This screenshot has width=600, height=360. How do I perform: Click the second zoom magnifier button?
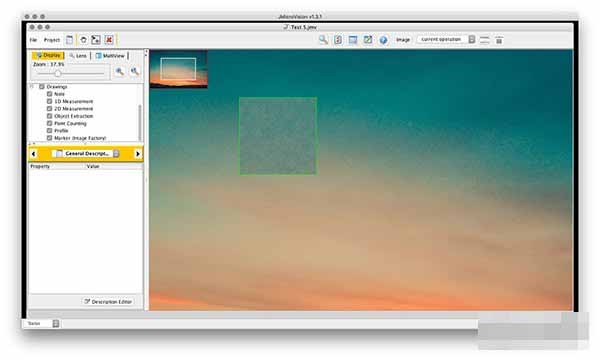(135, 72)
